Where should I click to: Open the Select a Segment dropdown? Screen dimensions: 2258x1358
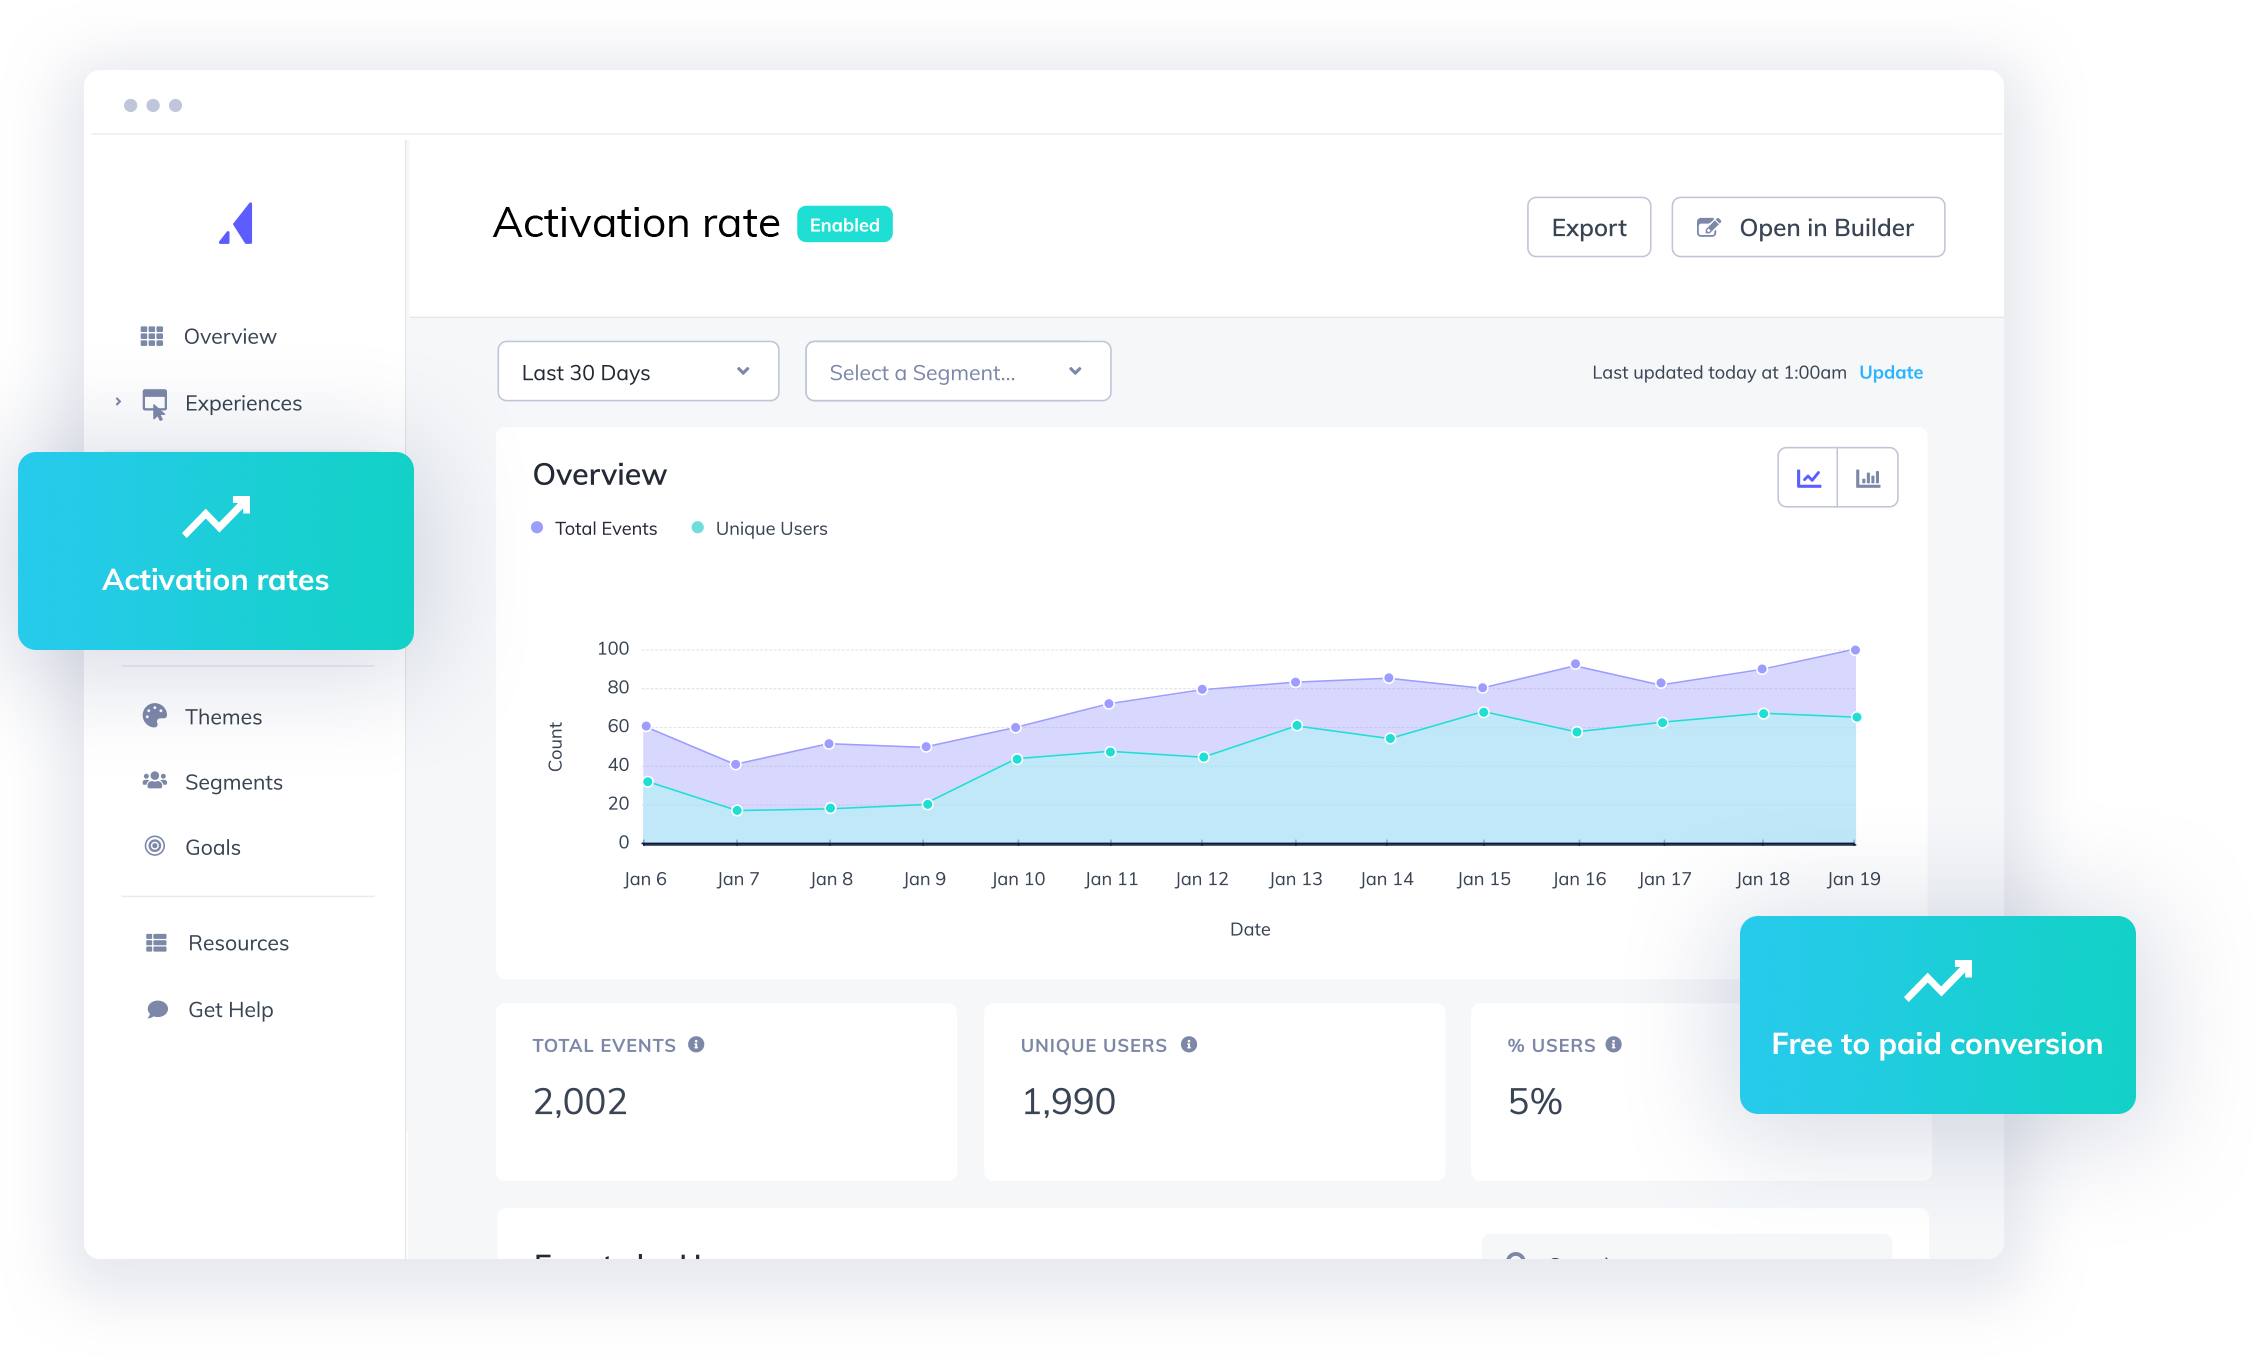pyautogui.click(x=957, y=372)
